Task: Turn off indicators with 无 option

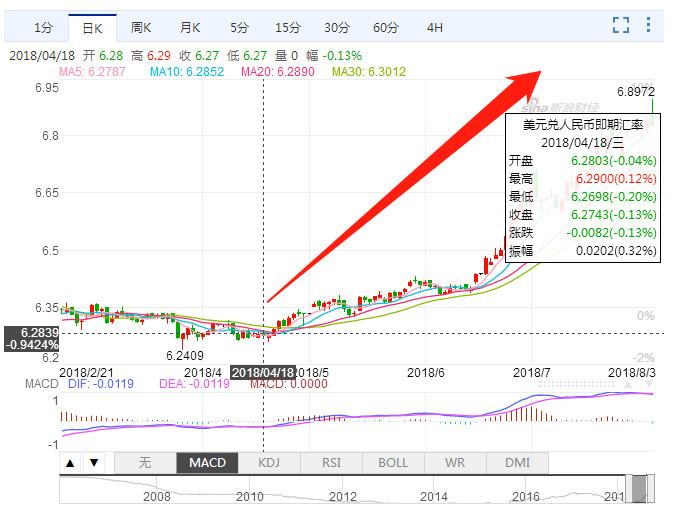Action: (x=145, y=463)
